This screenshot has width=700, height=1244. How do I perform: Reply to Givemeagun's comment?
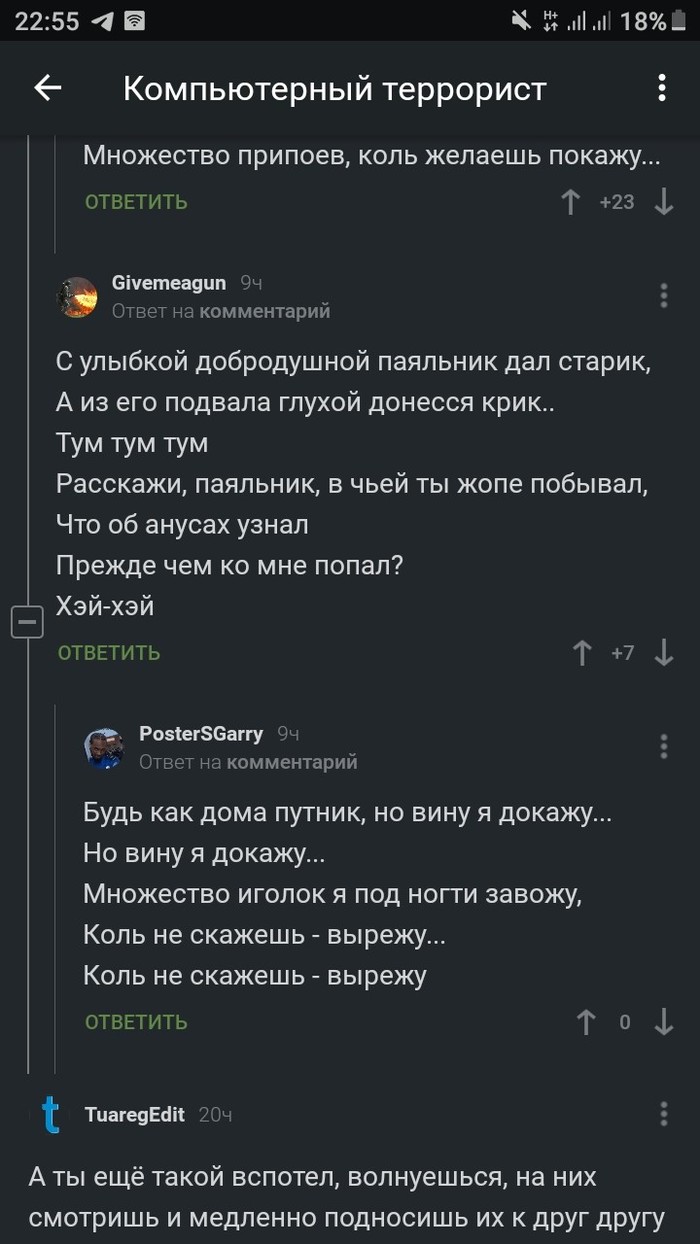[109, 653]
